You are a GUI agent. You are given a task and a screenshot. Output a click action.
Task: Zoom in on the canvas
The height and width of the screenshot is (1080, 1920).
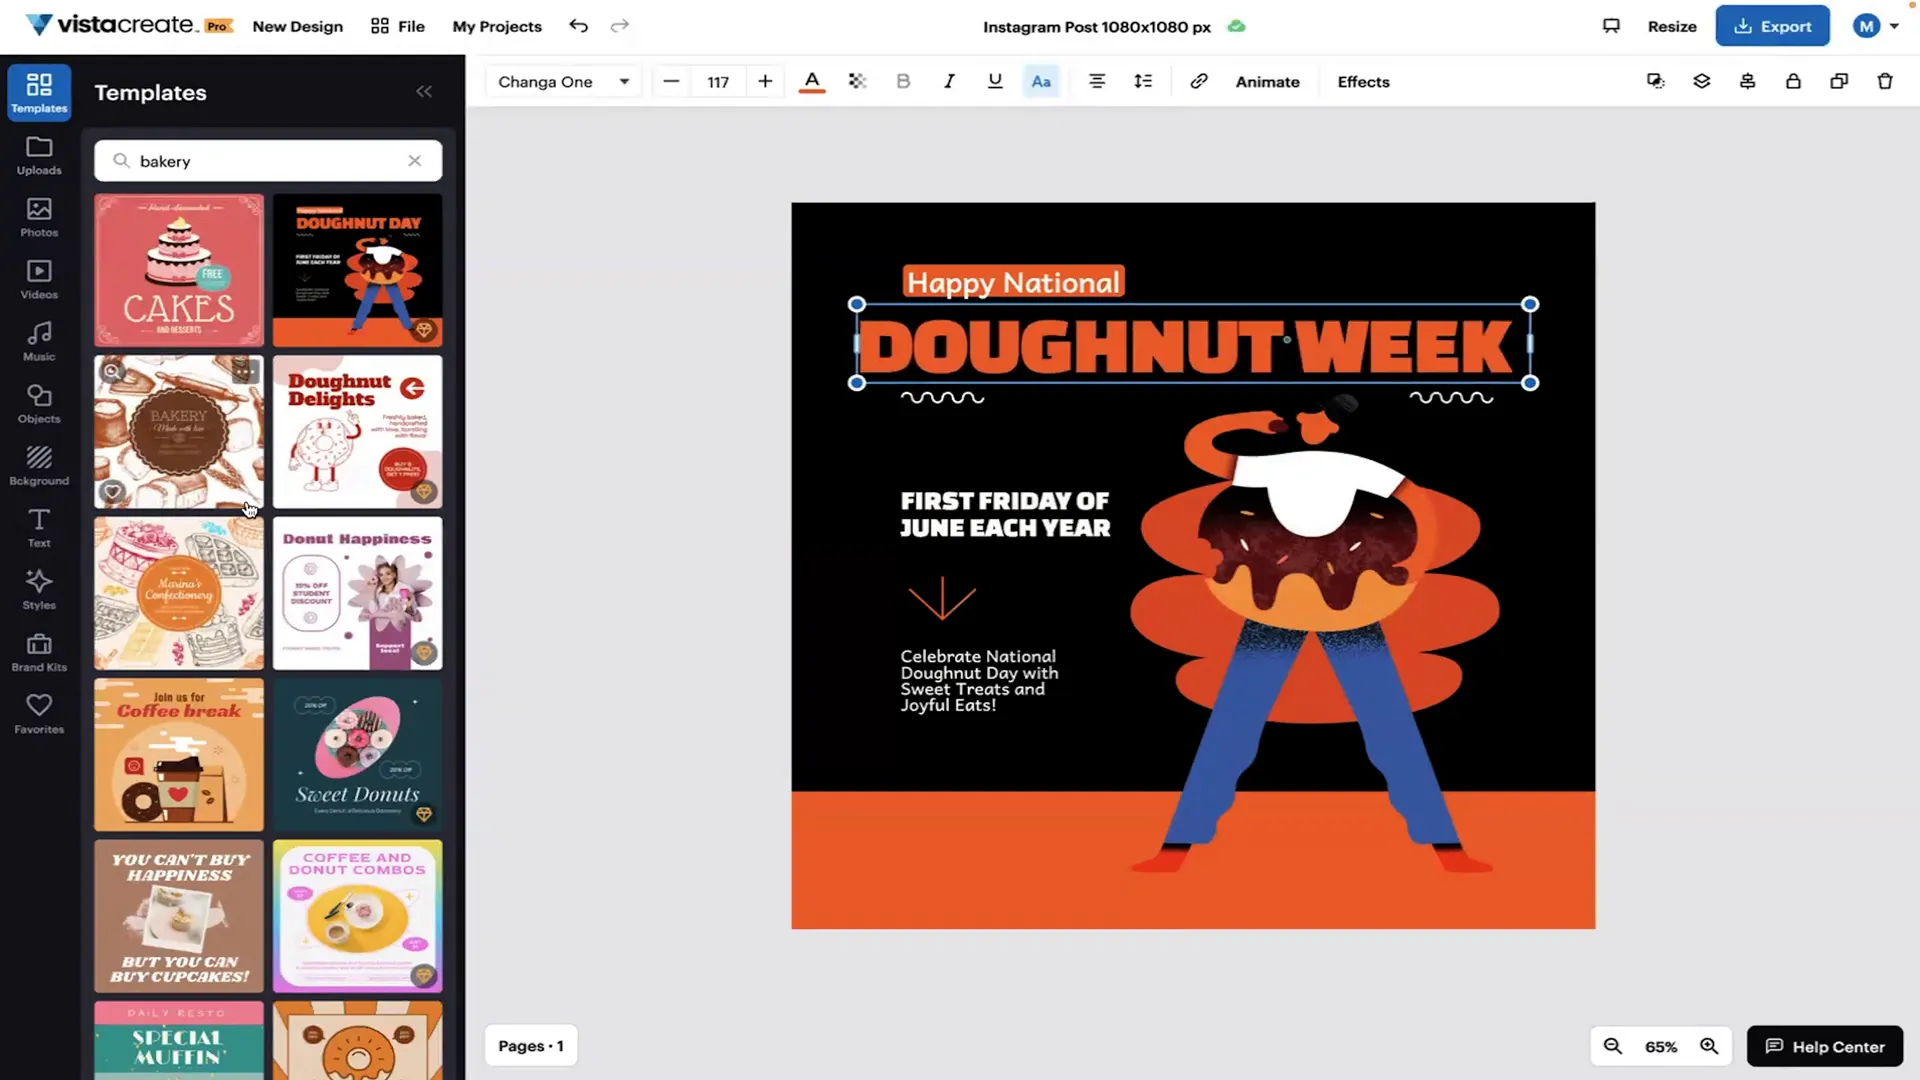(1709, 1046)
